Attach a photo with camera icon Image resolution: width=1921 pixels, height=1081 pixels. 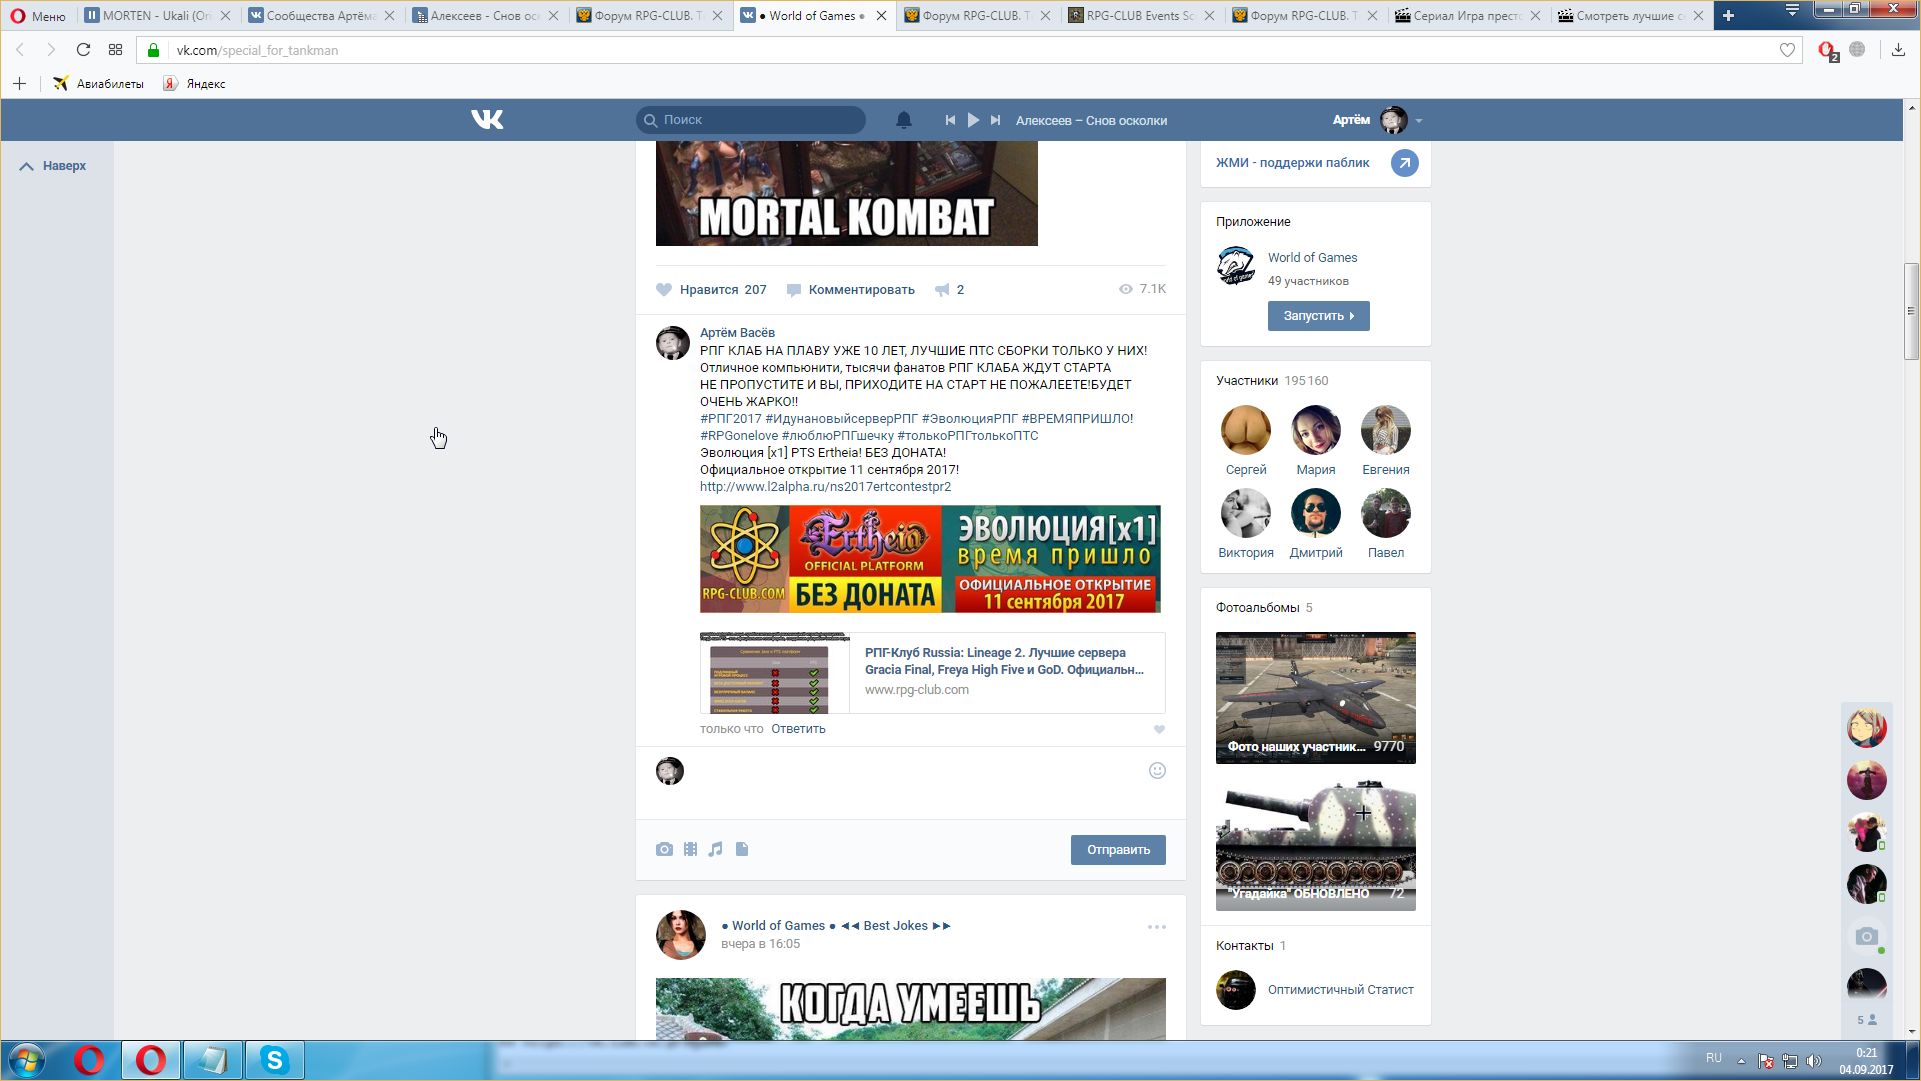pyautogui.click(x=664, y=850)
